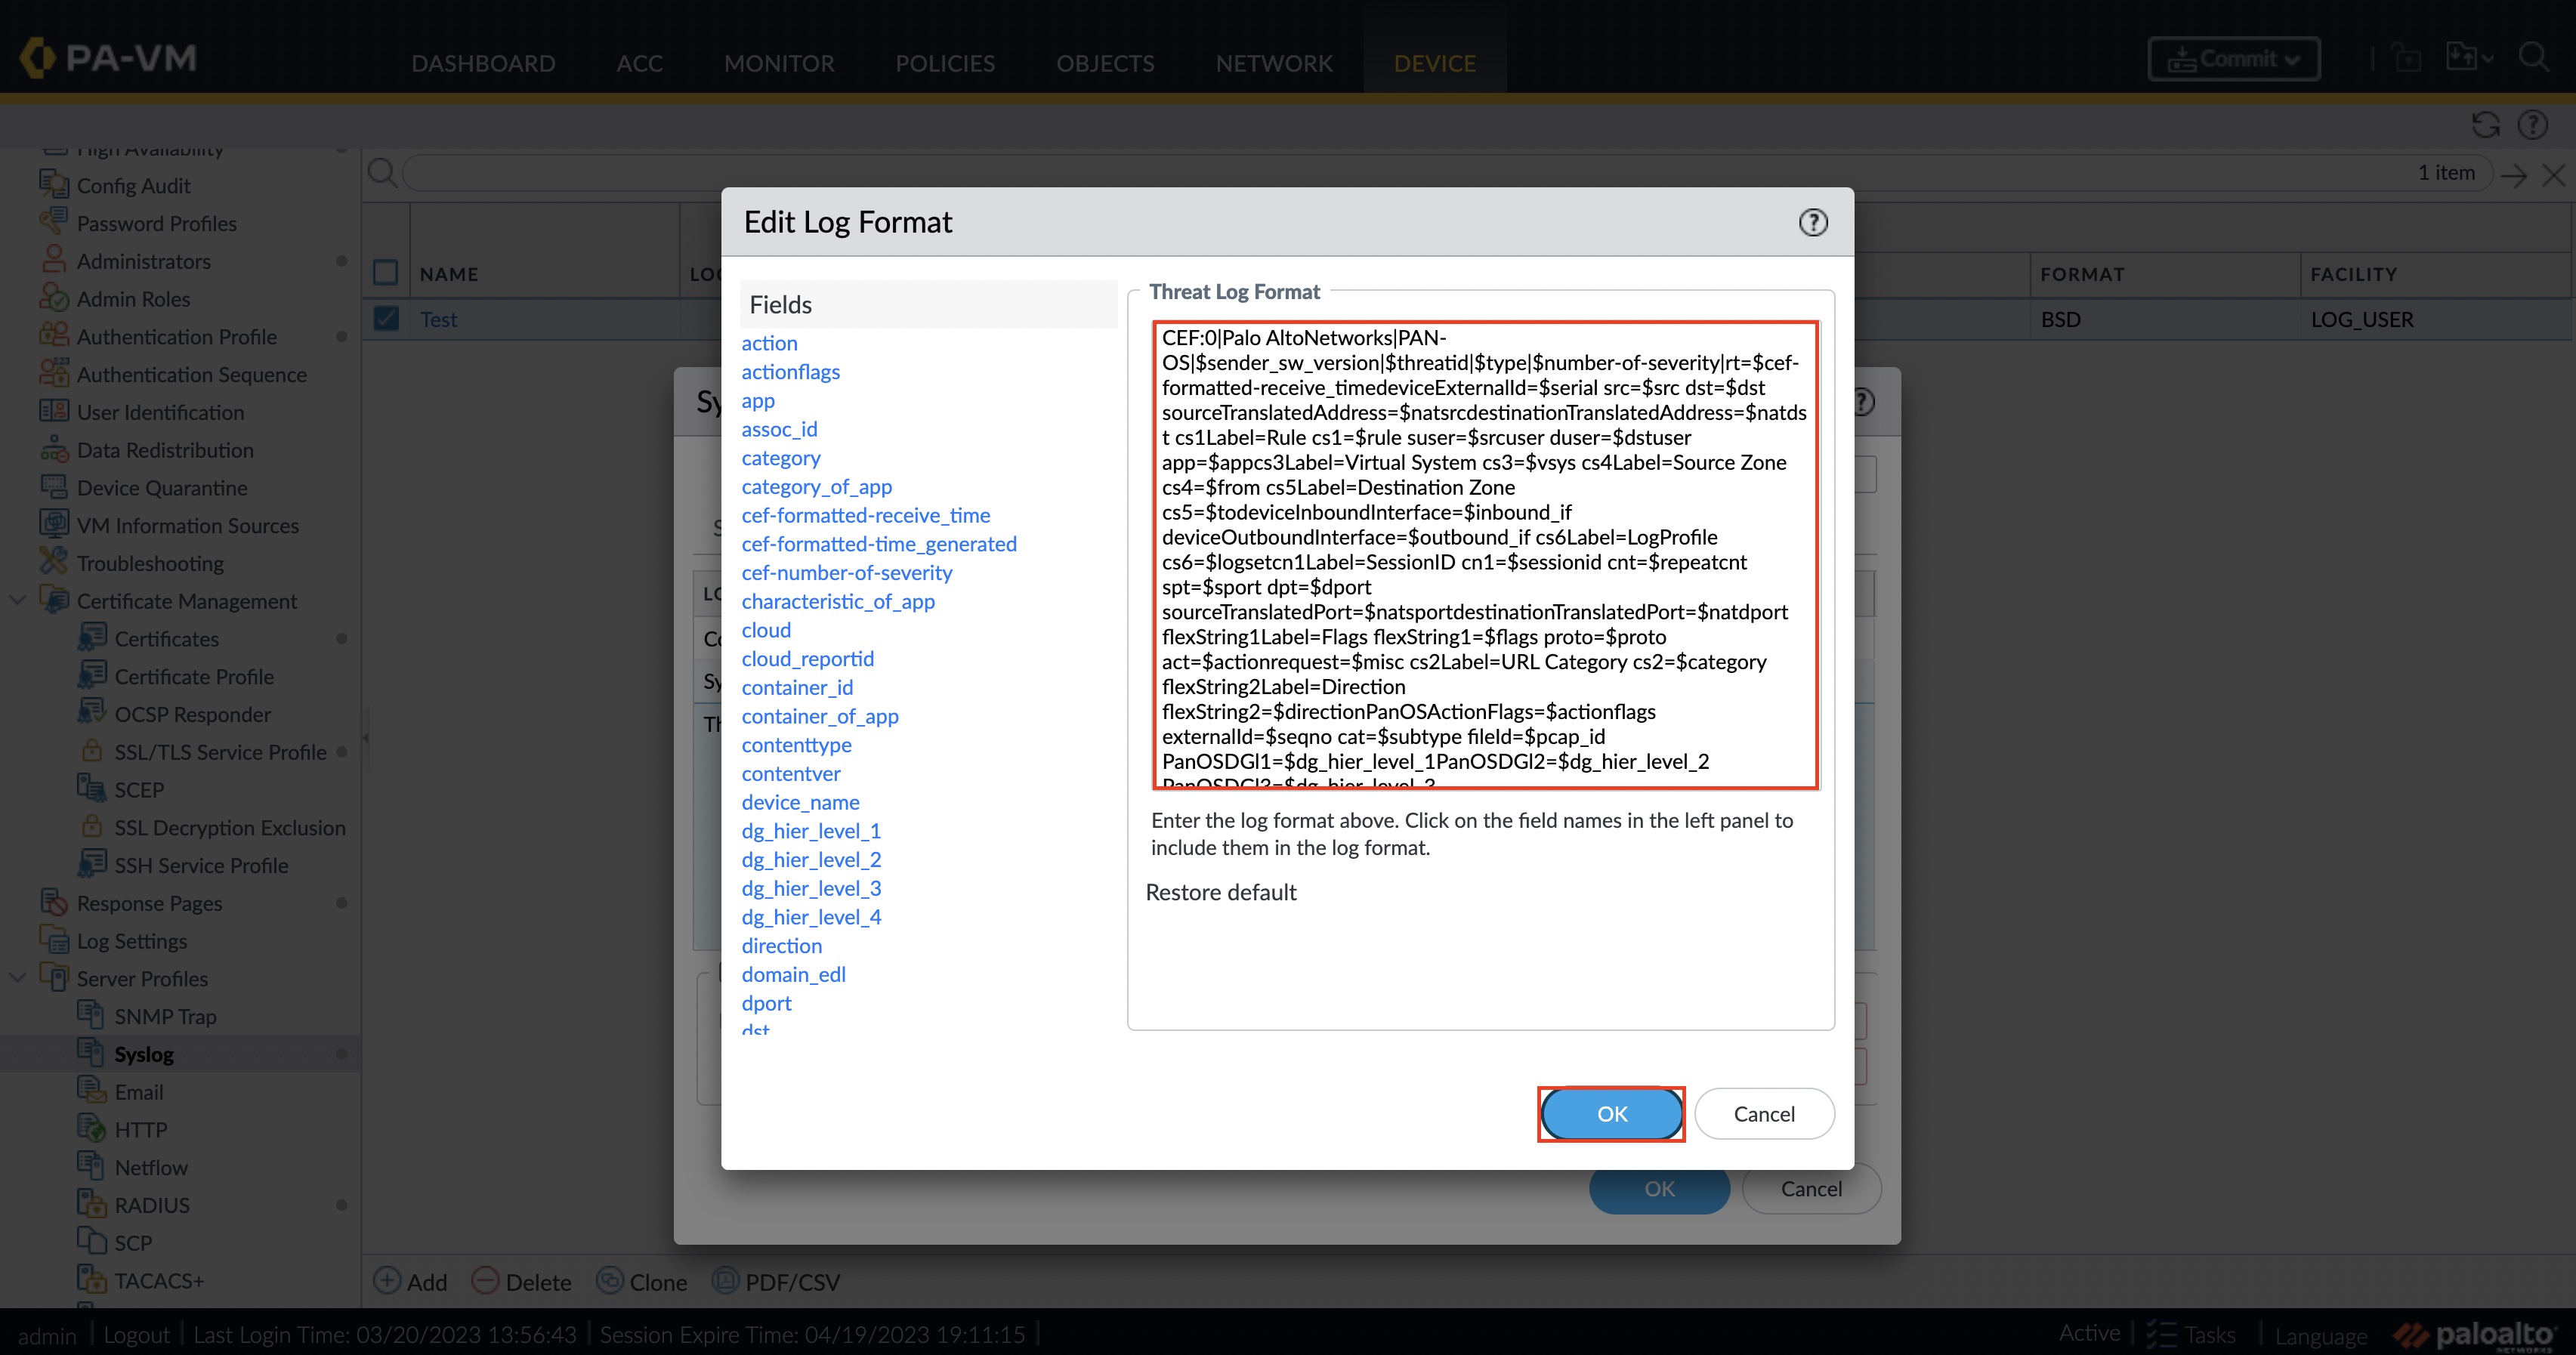Screen dimensions: 2576x1355
Task: Click the Administrators sidebar icon
Action: (53, 260)
